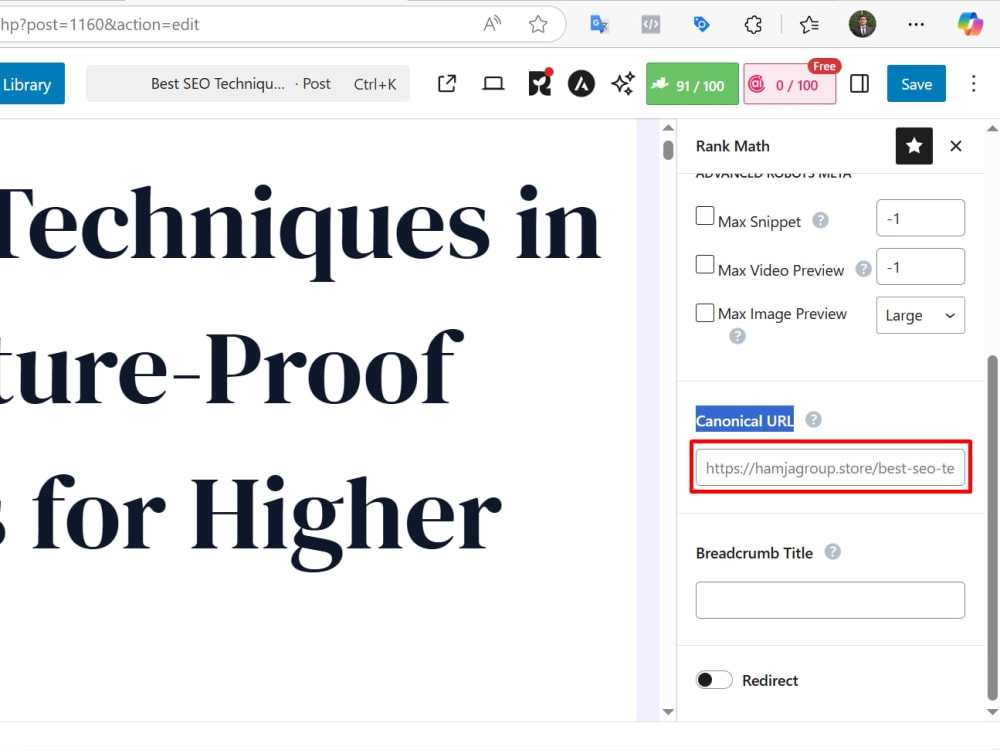Enable the Max Image Preview checkbox
Viewport: 1000px width, 750px height.
pyautogui.click(x=705, y=312)
